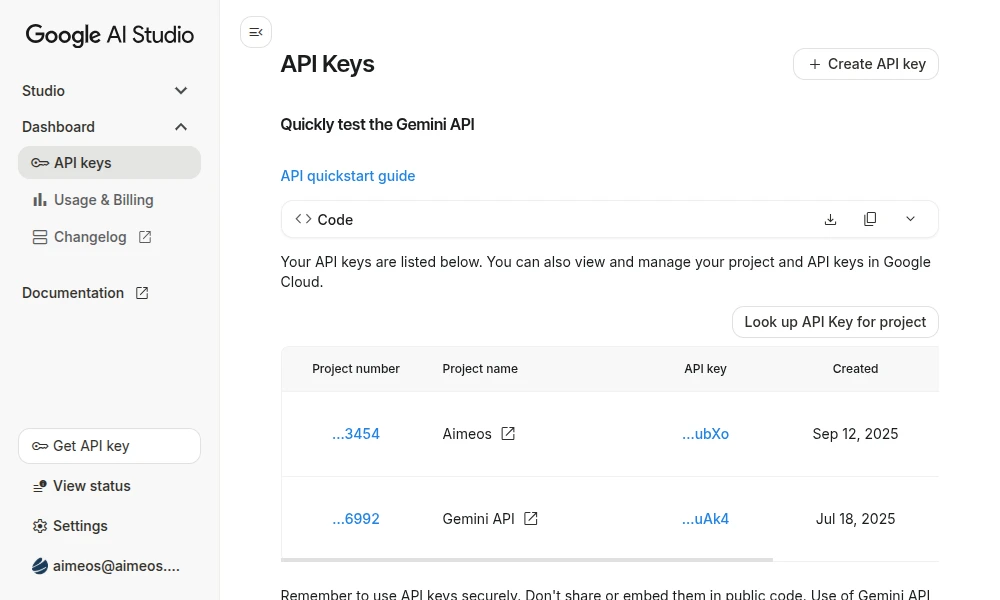Viewport: 1000px width, 600px height.
Task: Open the Documentation external link
Action: [86, 293]
